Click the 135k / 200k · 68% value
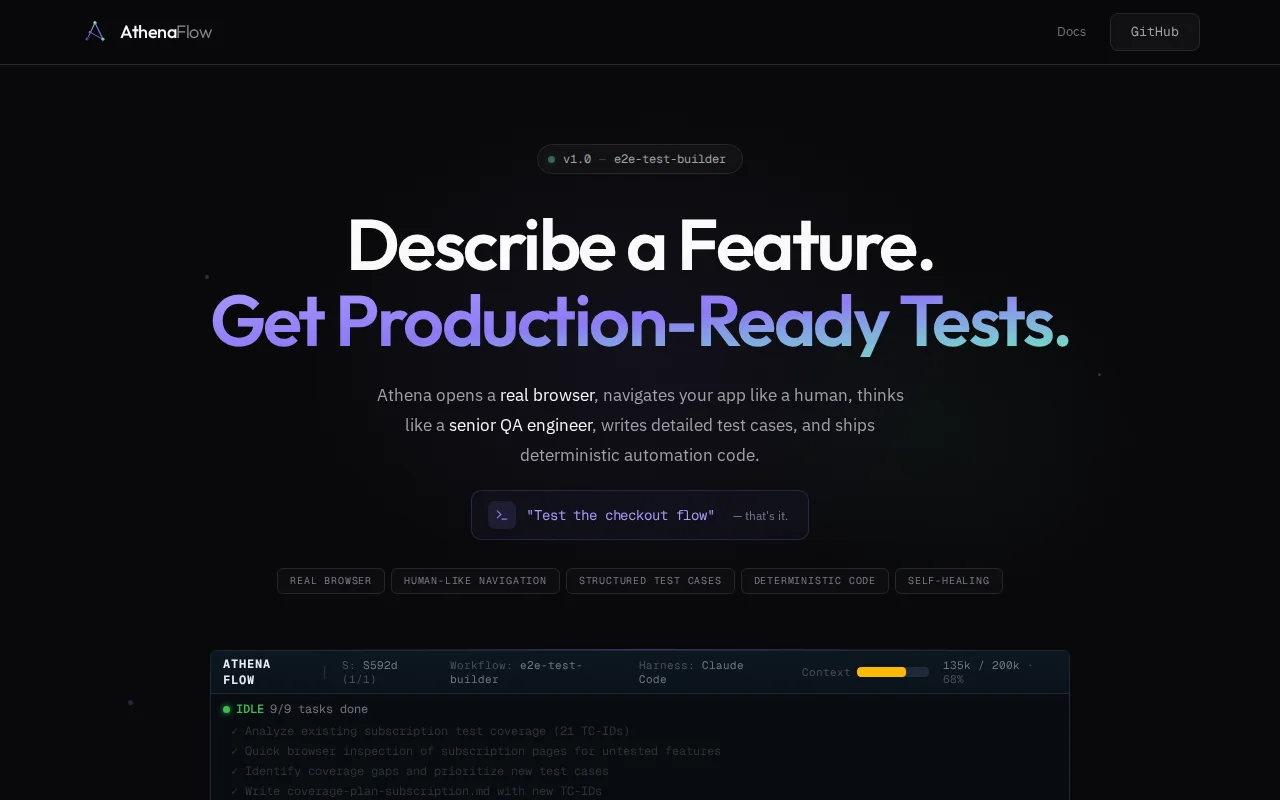 click(x=988, y=672)
